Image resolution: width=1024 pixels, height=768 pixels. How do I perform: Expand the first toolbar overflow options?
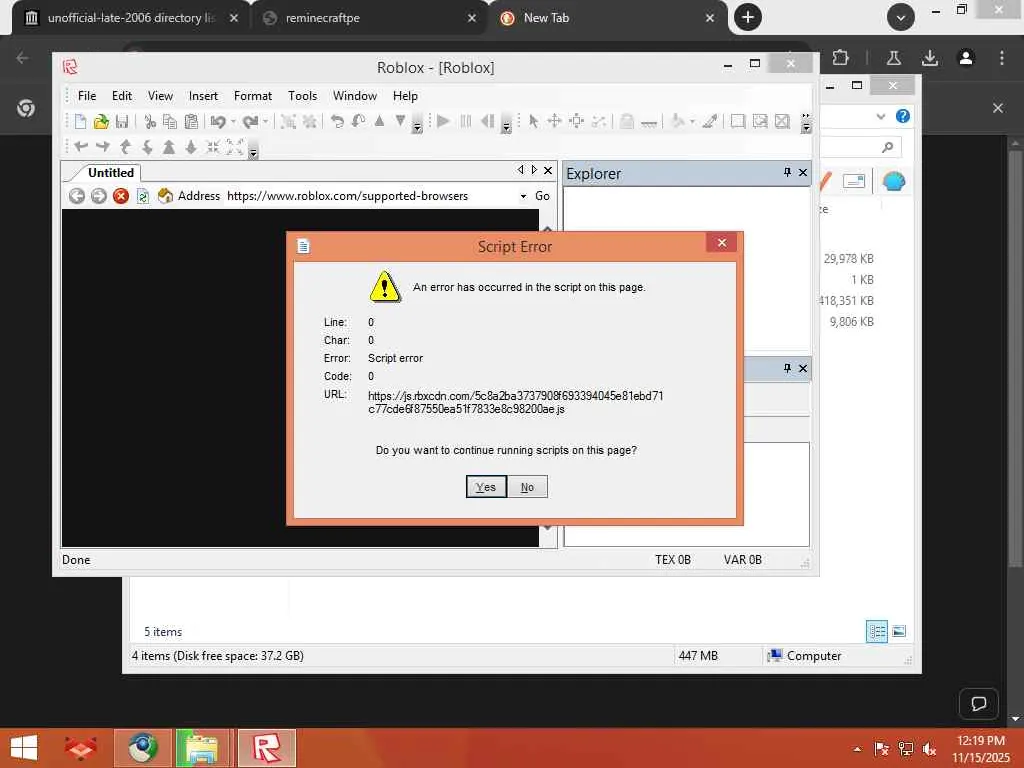tap(417, 124)
